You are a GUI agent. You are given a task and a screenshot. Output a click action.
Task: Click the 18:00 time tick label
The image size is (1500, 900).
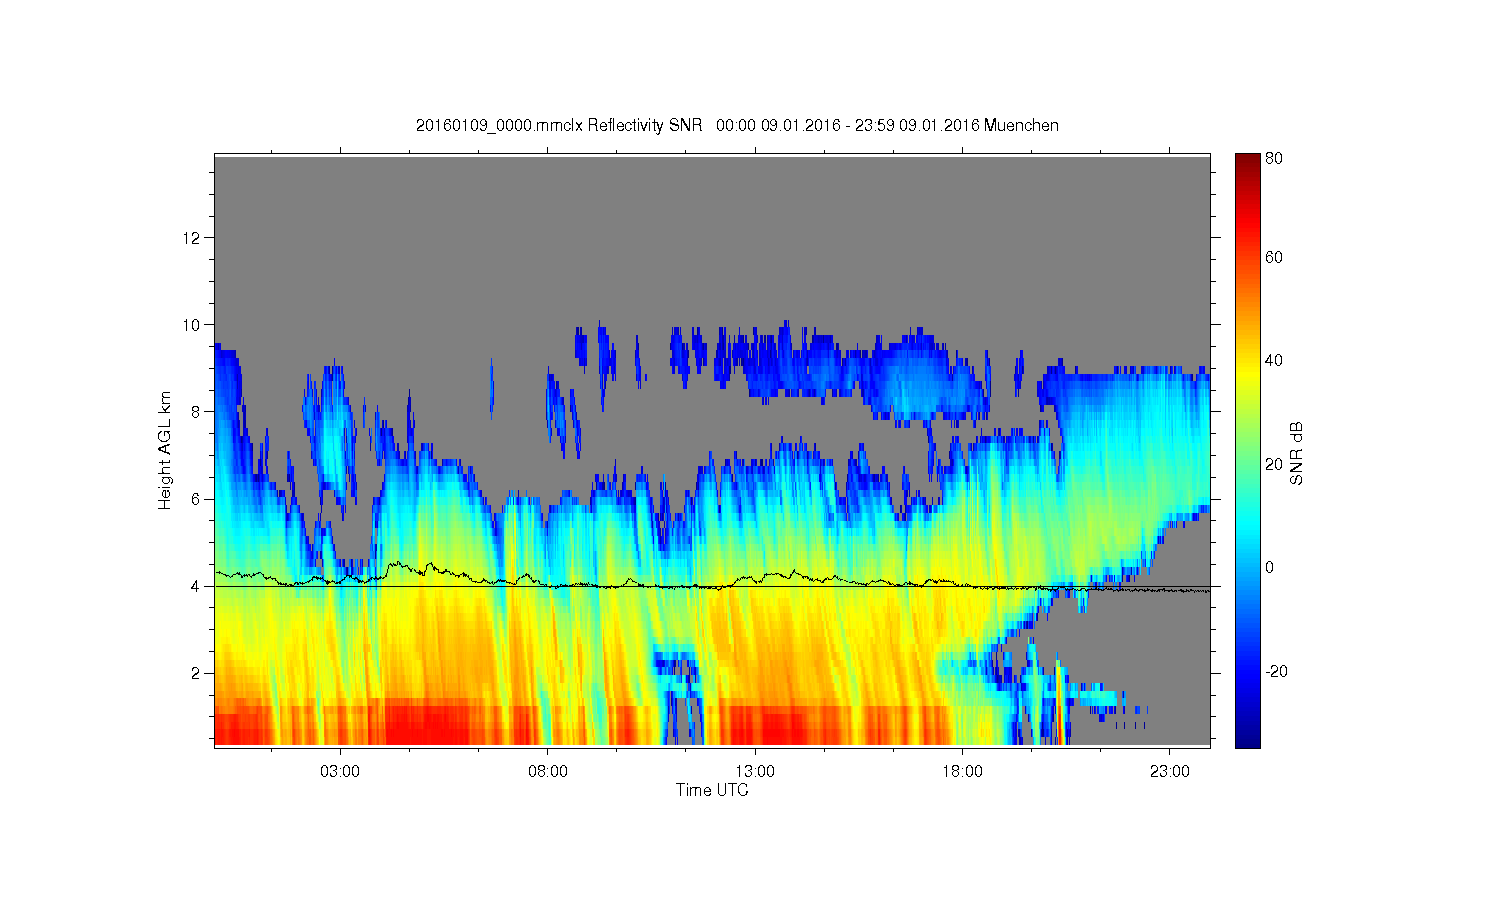coord(962,772)
